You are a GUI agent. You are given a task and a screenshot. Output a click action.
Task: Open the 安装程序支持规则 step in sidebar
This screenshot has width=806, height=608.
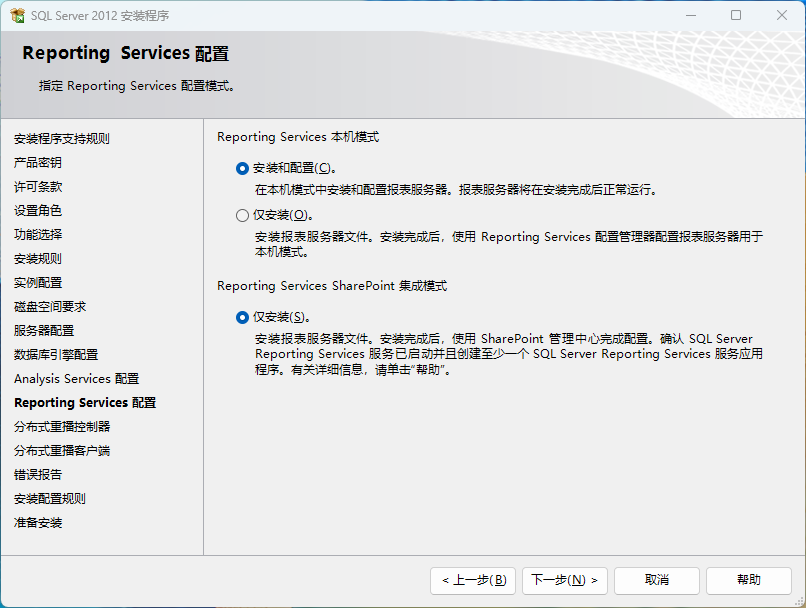click(62, 139)
